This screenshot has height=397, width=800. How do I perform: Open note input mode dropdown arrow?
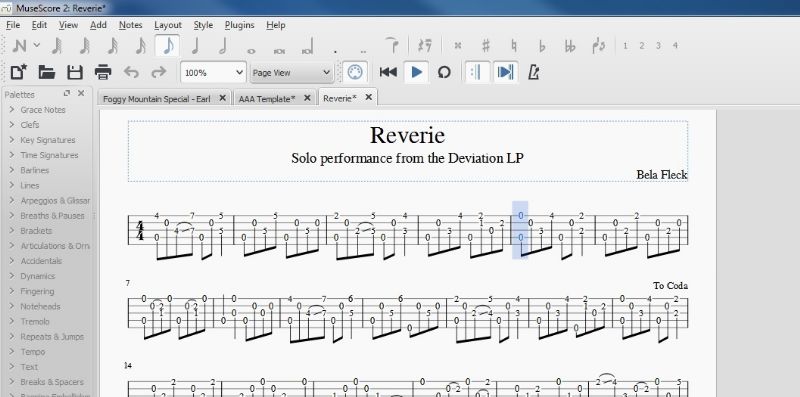pyautogui.click(x=37, y=45)
